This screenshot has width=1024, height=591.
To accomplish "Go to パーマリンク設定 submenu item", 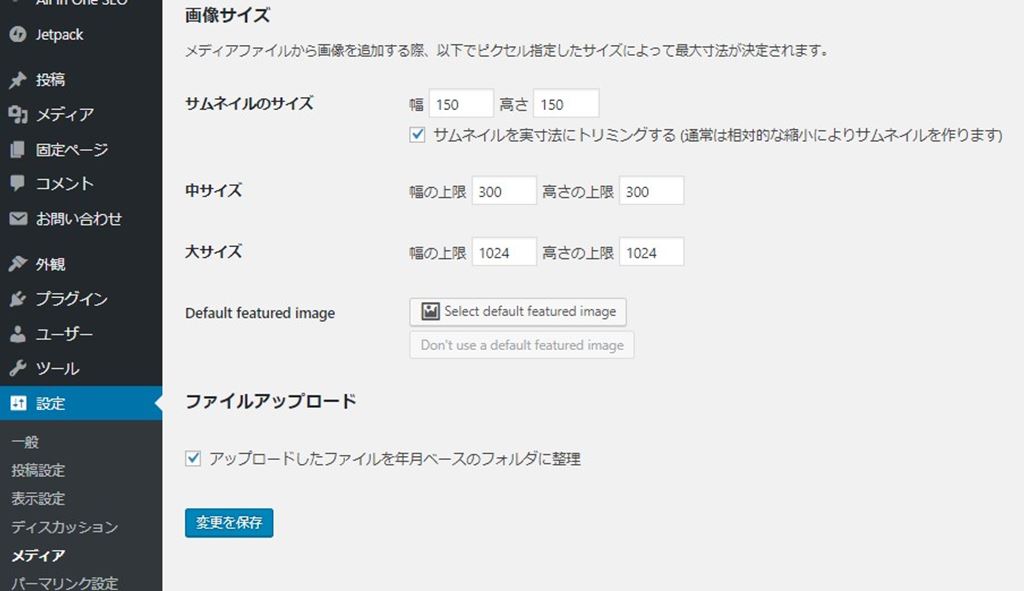I will point(64,583).
